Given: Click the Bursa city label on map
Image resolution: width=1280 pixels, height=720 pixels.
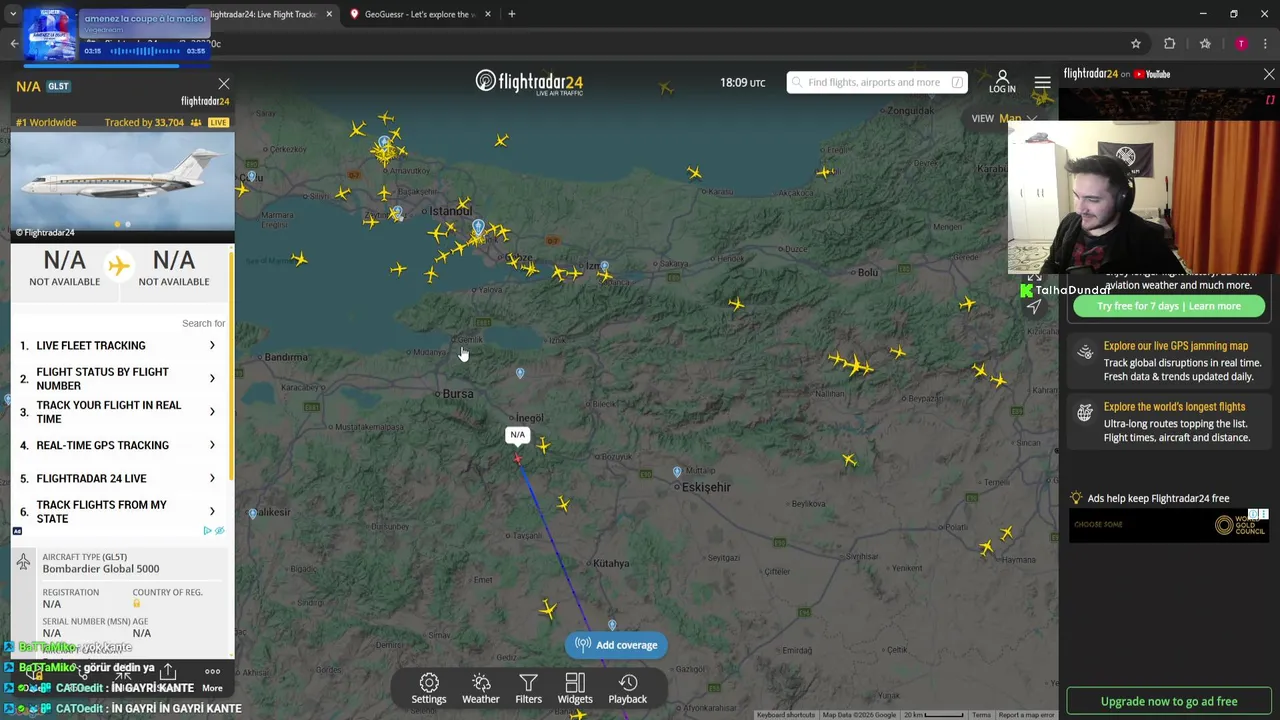Looking at the screenshot, I should (459, 394).
